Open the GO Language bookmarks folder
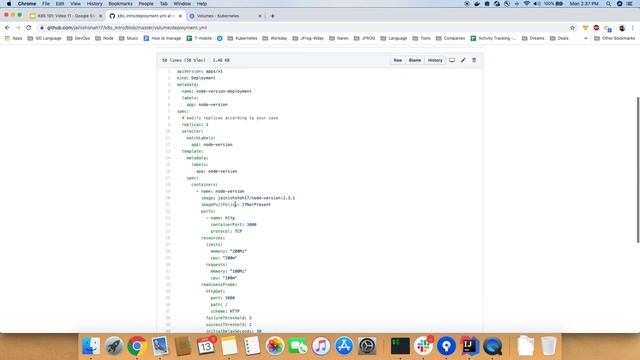Viewport: 640px width, 360px height. coord(44,38)
